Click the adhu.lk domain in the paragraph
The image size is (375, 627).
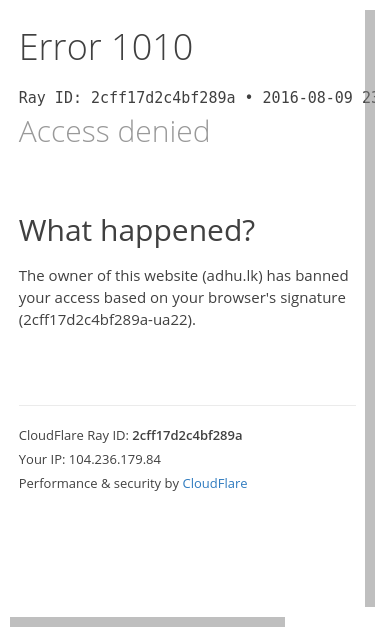point(233,276)
